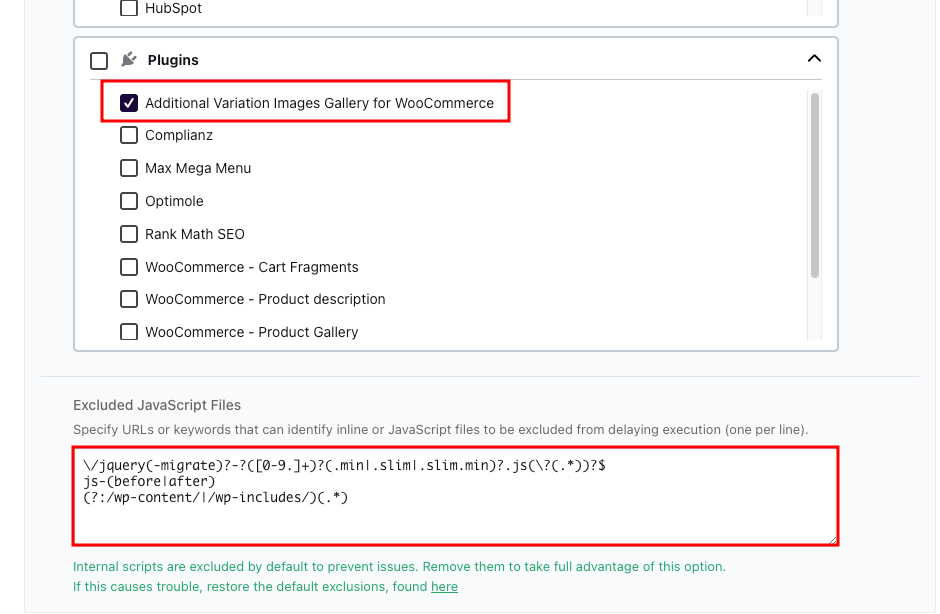Tick WooCommerce - Product Gallery checkbox

(x=129, y=332)
